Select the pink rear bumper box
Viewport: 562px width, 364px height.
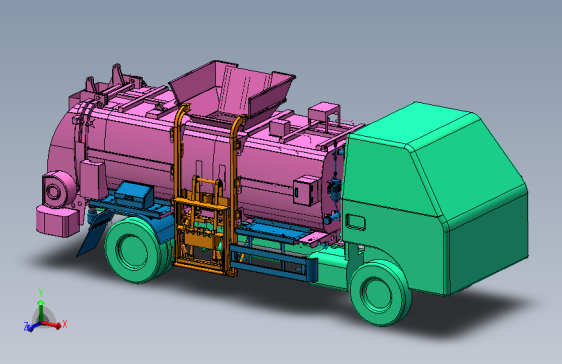tap(58, 220)
